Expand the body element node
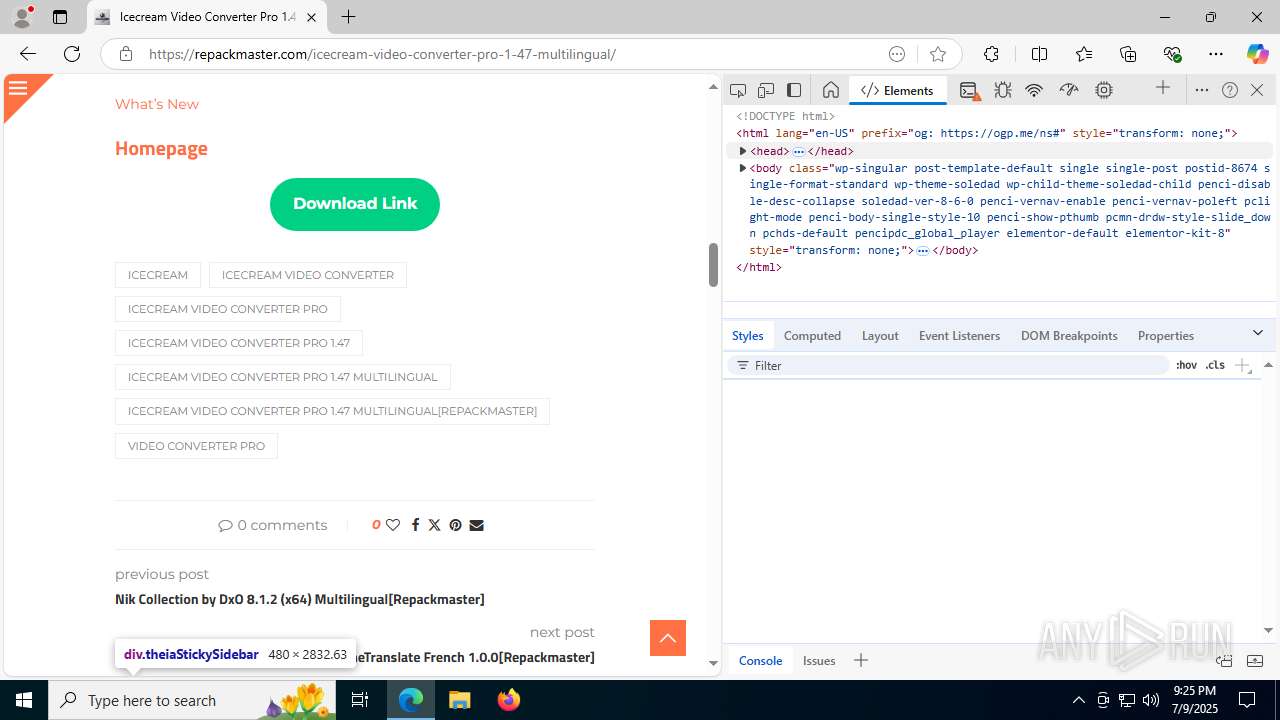Image resolution: width=1280 pixels, height=720 pixels. coord(743,168)
